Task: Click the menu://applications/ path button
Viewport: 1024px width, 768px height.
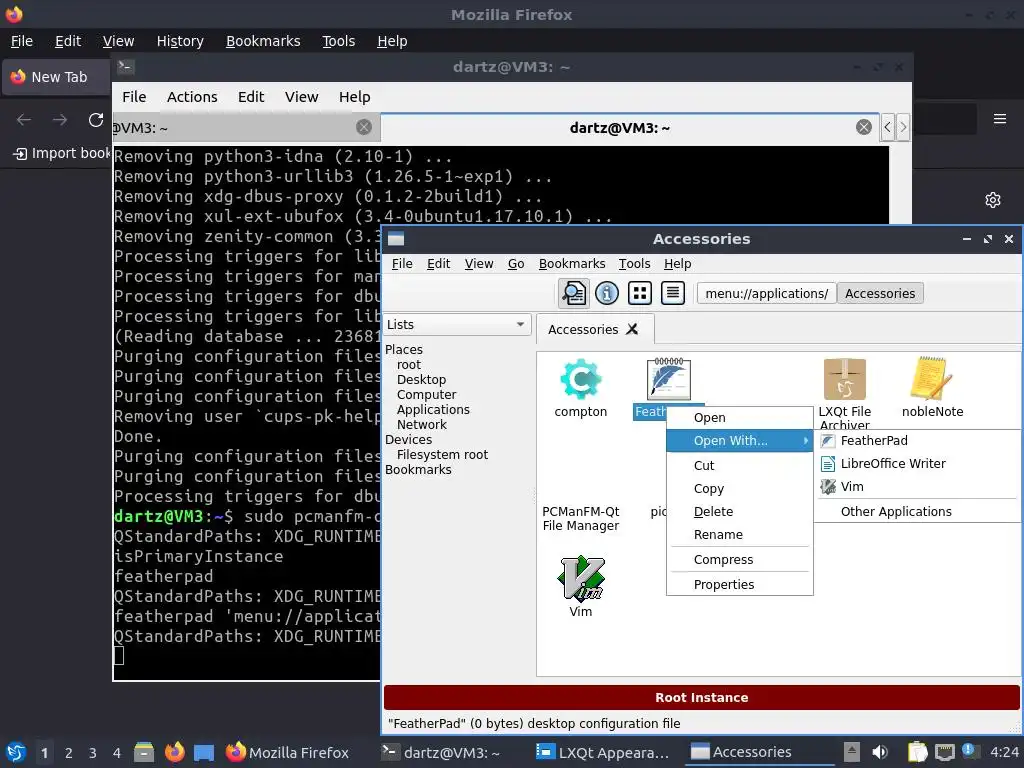Action: coord(766,293)
